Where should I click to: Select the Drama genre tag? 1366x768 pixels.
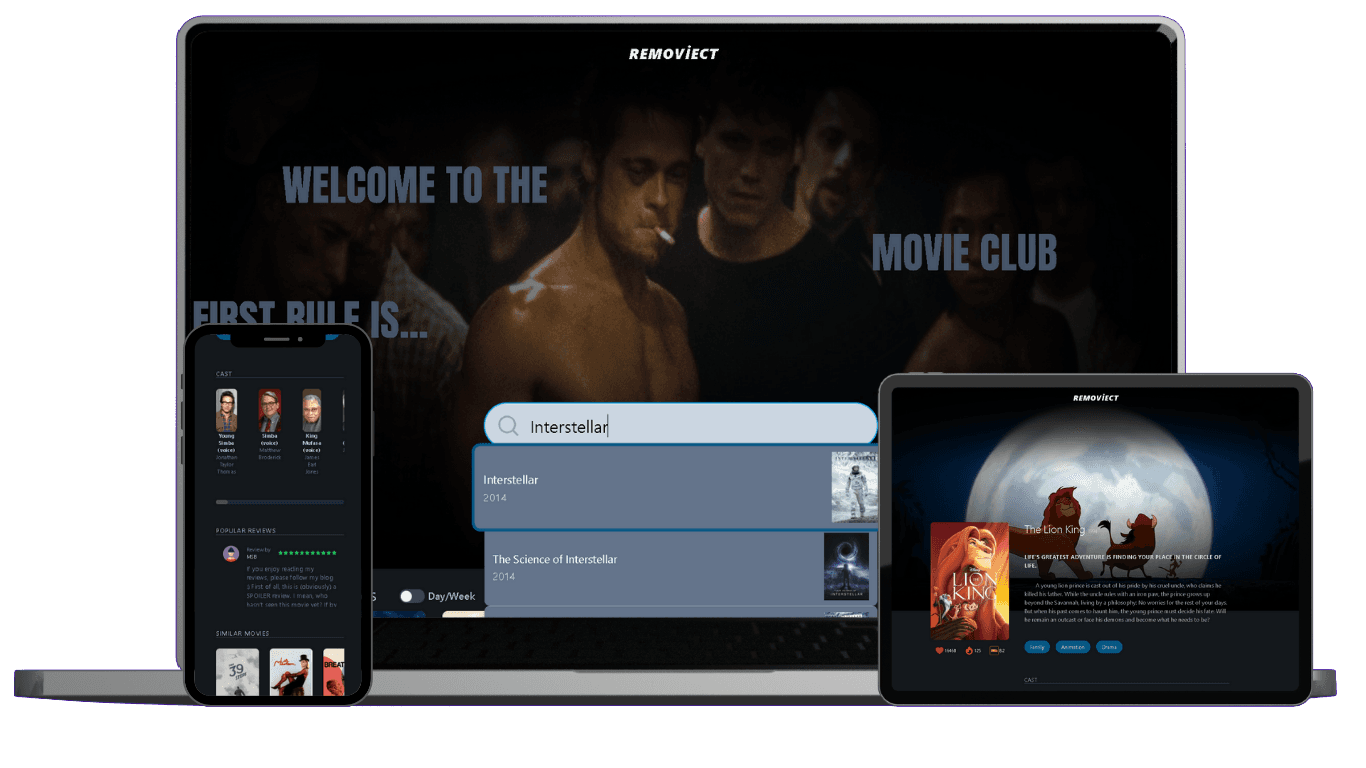coord(1109,647)
